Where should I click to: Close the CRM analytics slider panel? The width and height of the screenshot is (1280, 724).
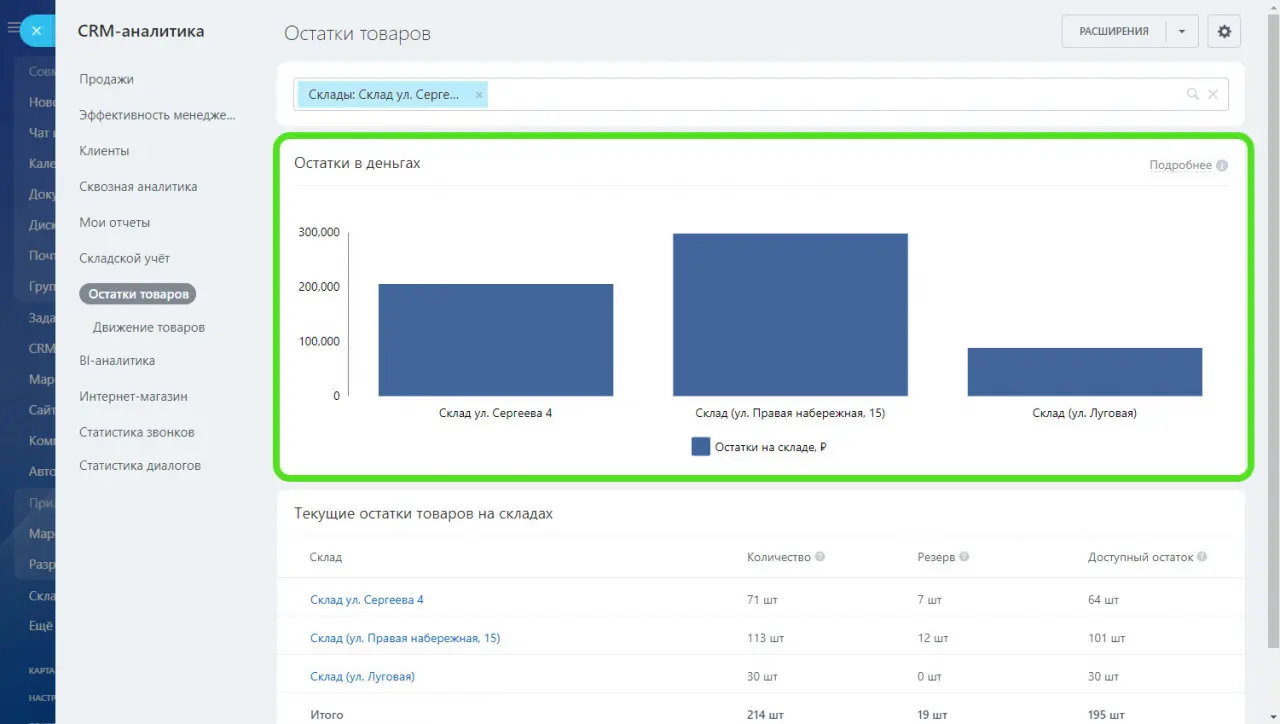37,31
